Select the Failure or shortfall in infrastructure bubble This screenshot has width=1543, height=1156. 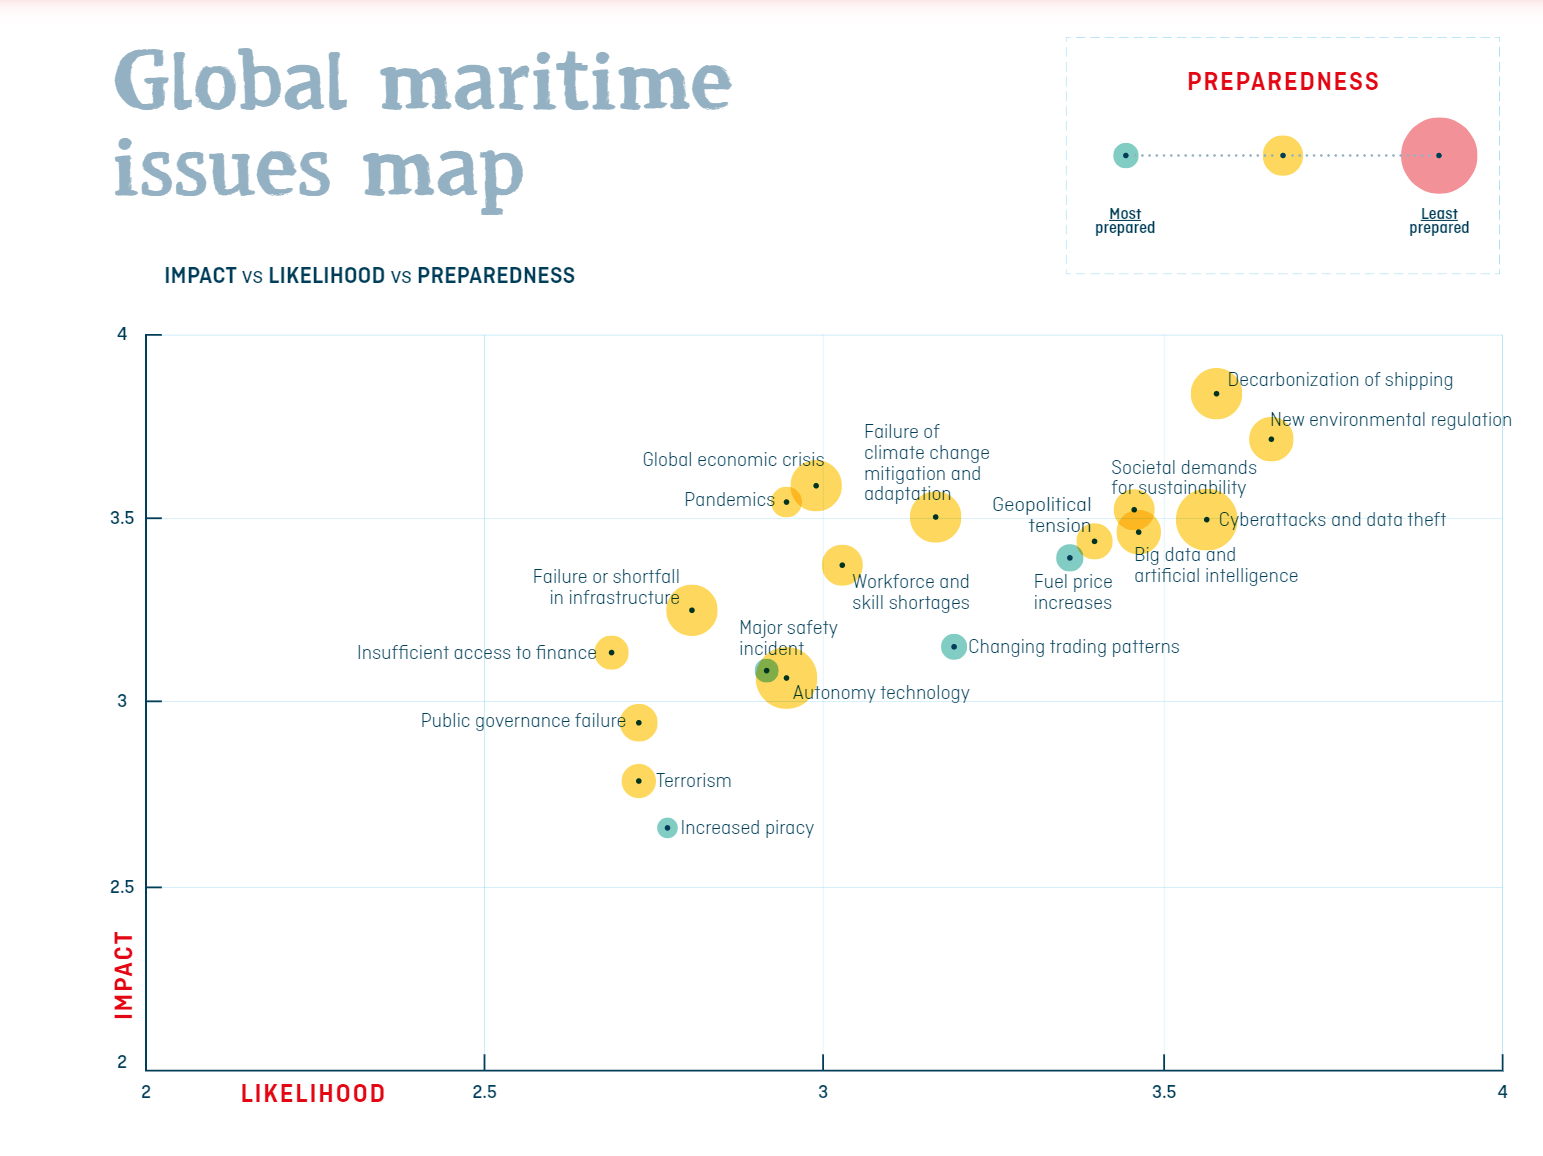coord(692,610)
